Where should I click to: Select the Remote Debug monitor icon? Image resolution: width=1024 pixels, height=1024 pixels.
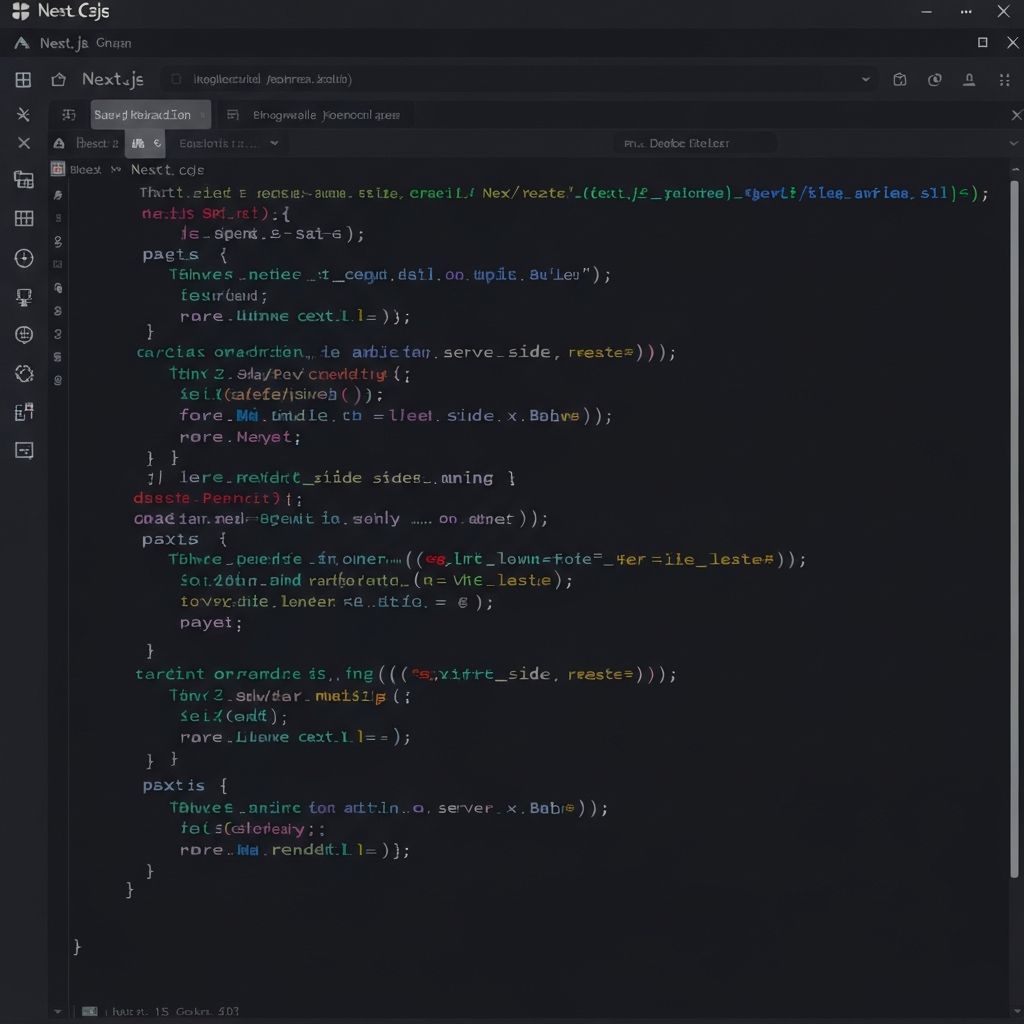23,296
